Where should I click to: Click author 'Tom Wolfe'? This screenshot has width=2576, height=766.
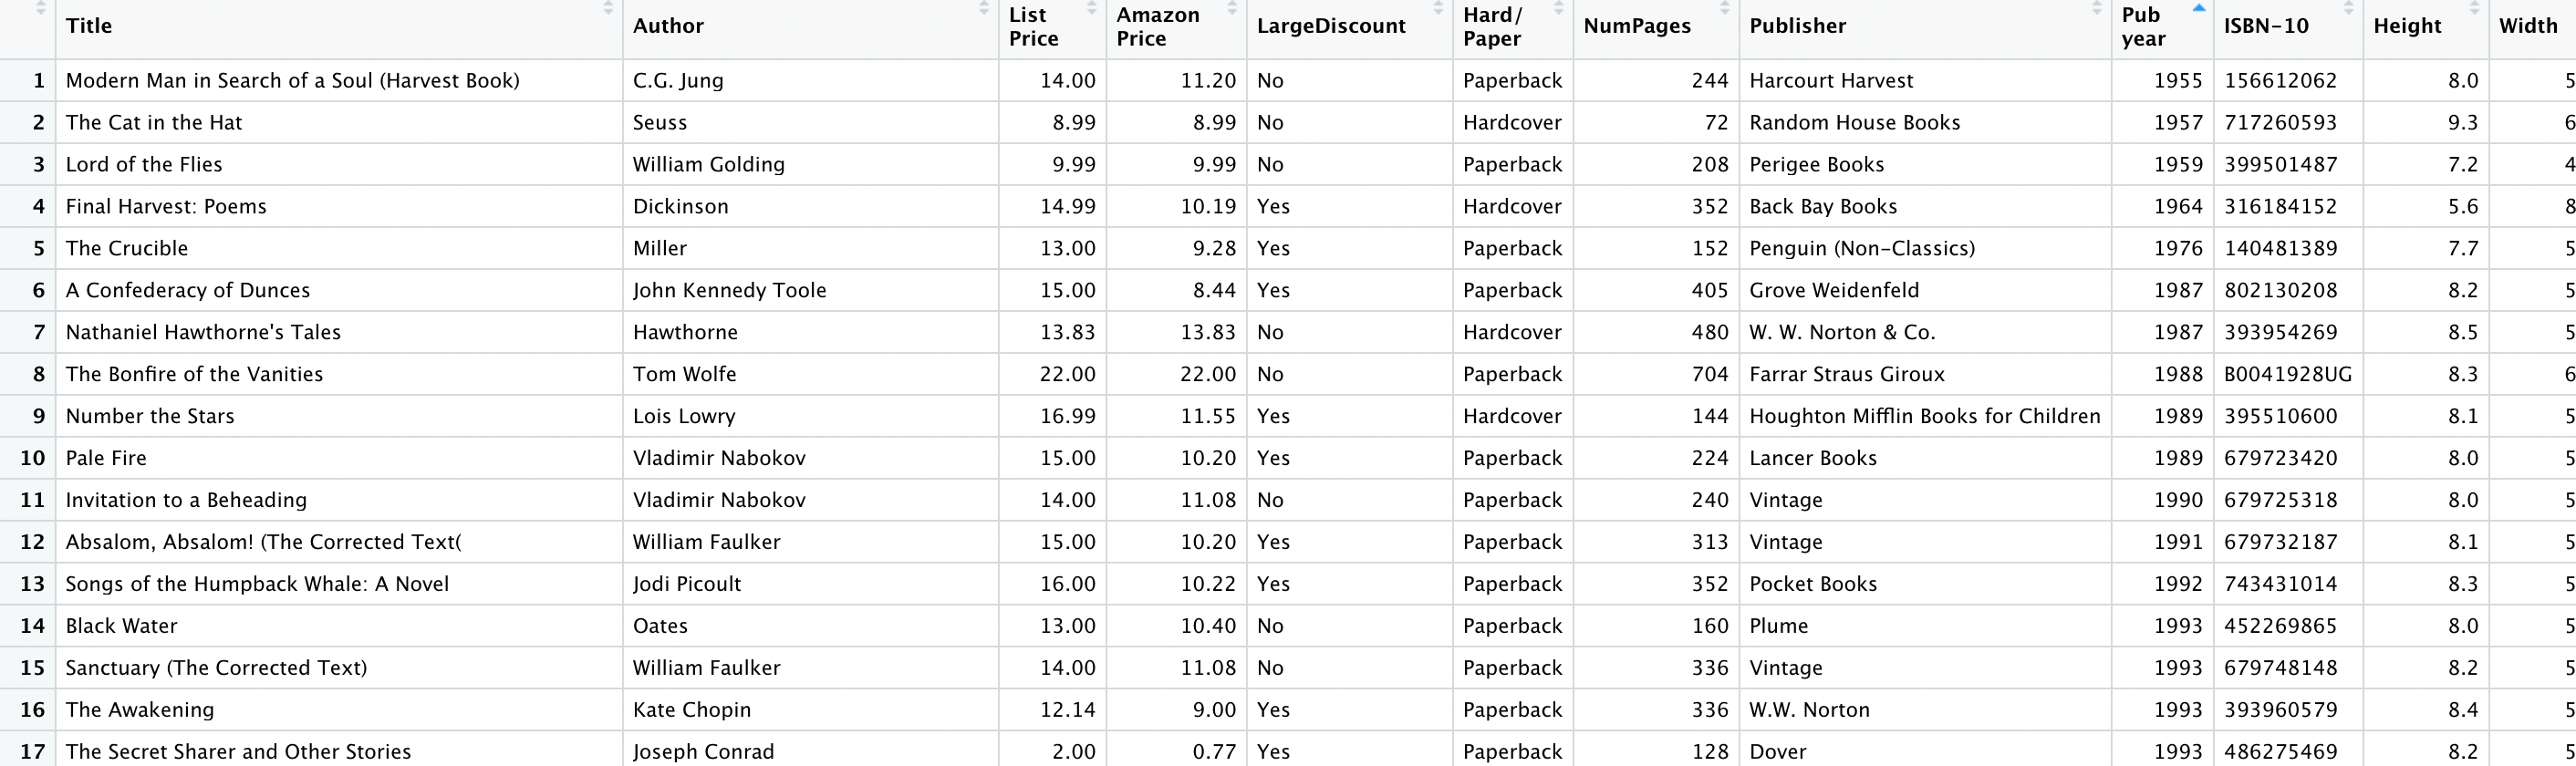685,374
